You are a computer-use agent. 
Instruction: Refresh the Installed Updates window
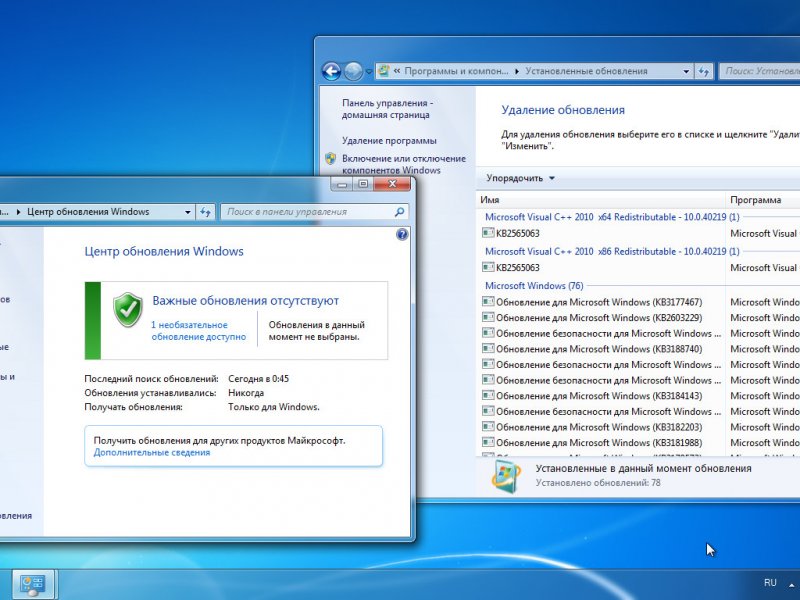point(704,71)
